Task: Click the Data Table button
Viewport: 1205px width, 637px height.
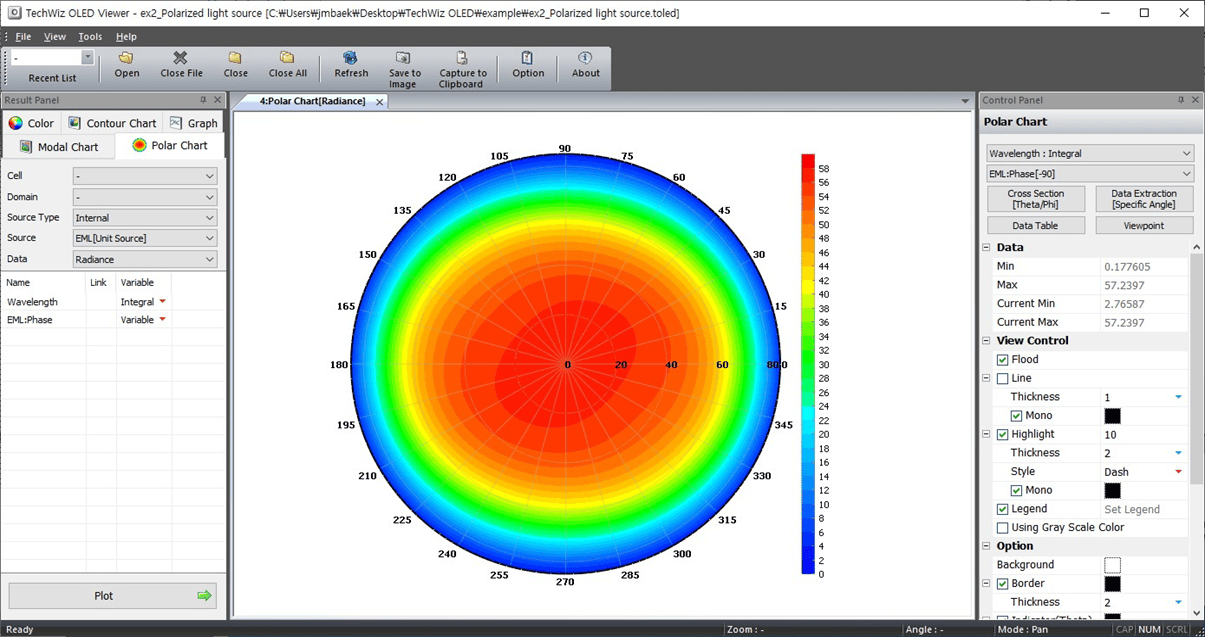Action: [x=1035, y=226]
